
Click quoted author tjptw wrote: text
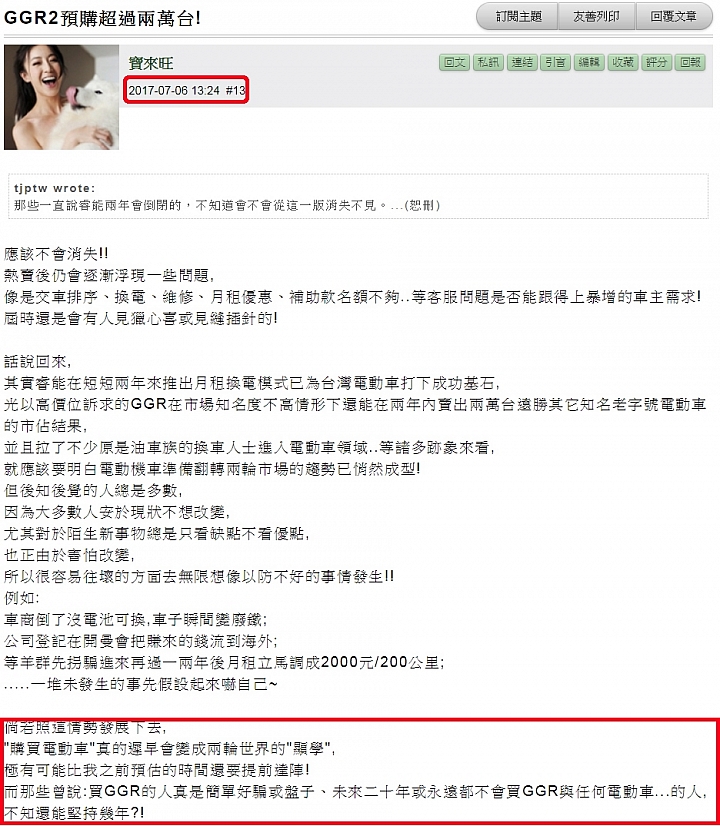coord(55,188)
